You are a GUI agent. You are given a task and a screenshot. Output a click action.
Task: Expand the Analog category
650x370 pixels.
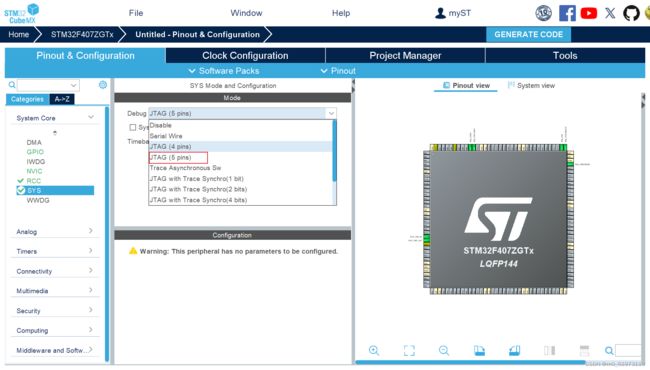tap(91, 231)
